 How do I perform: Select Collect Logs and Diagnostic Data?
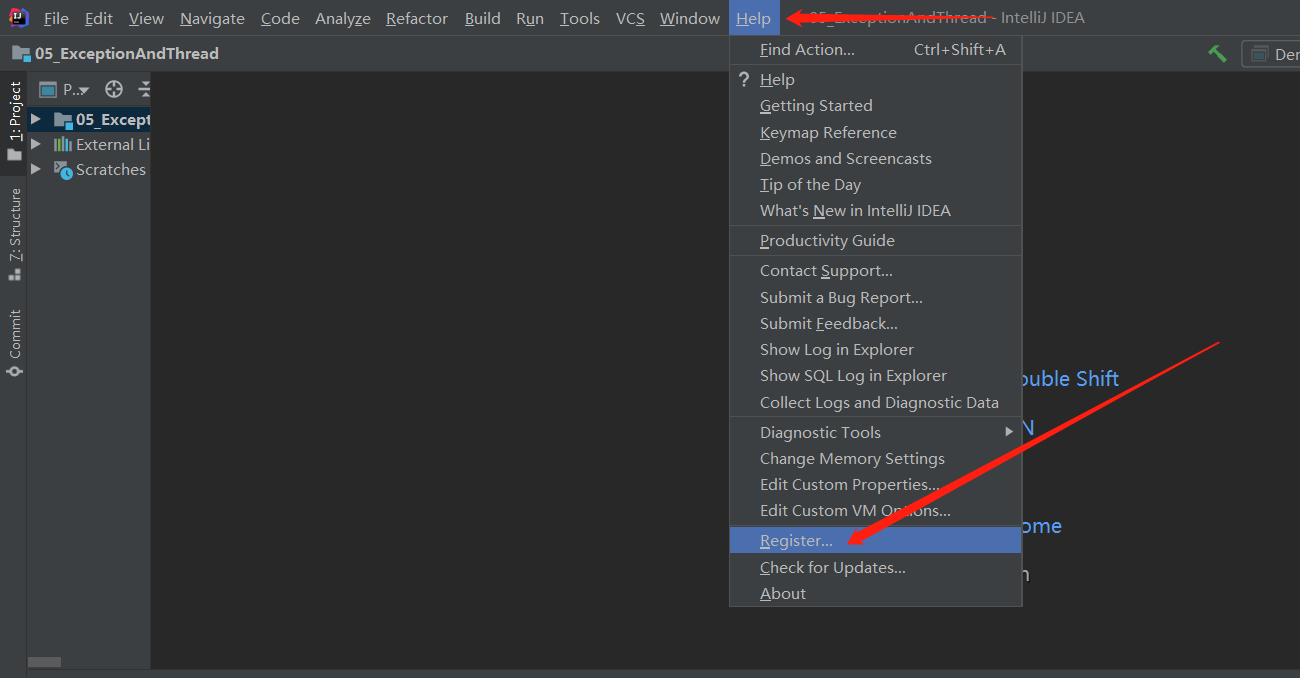[875, 402]
